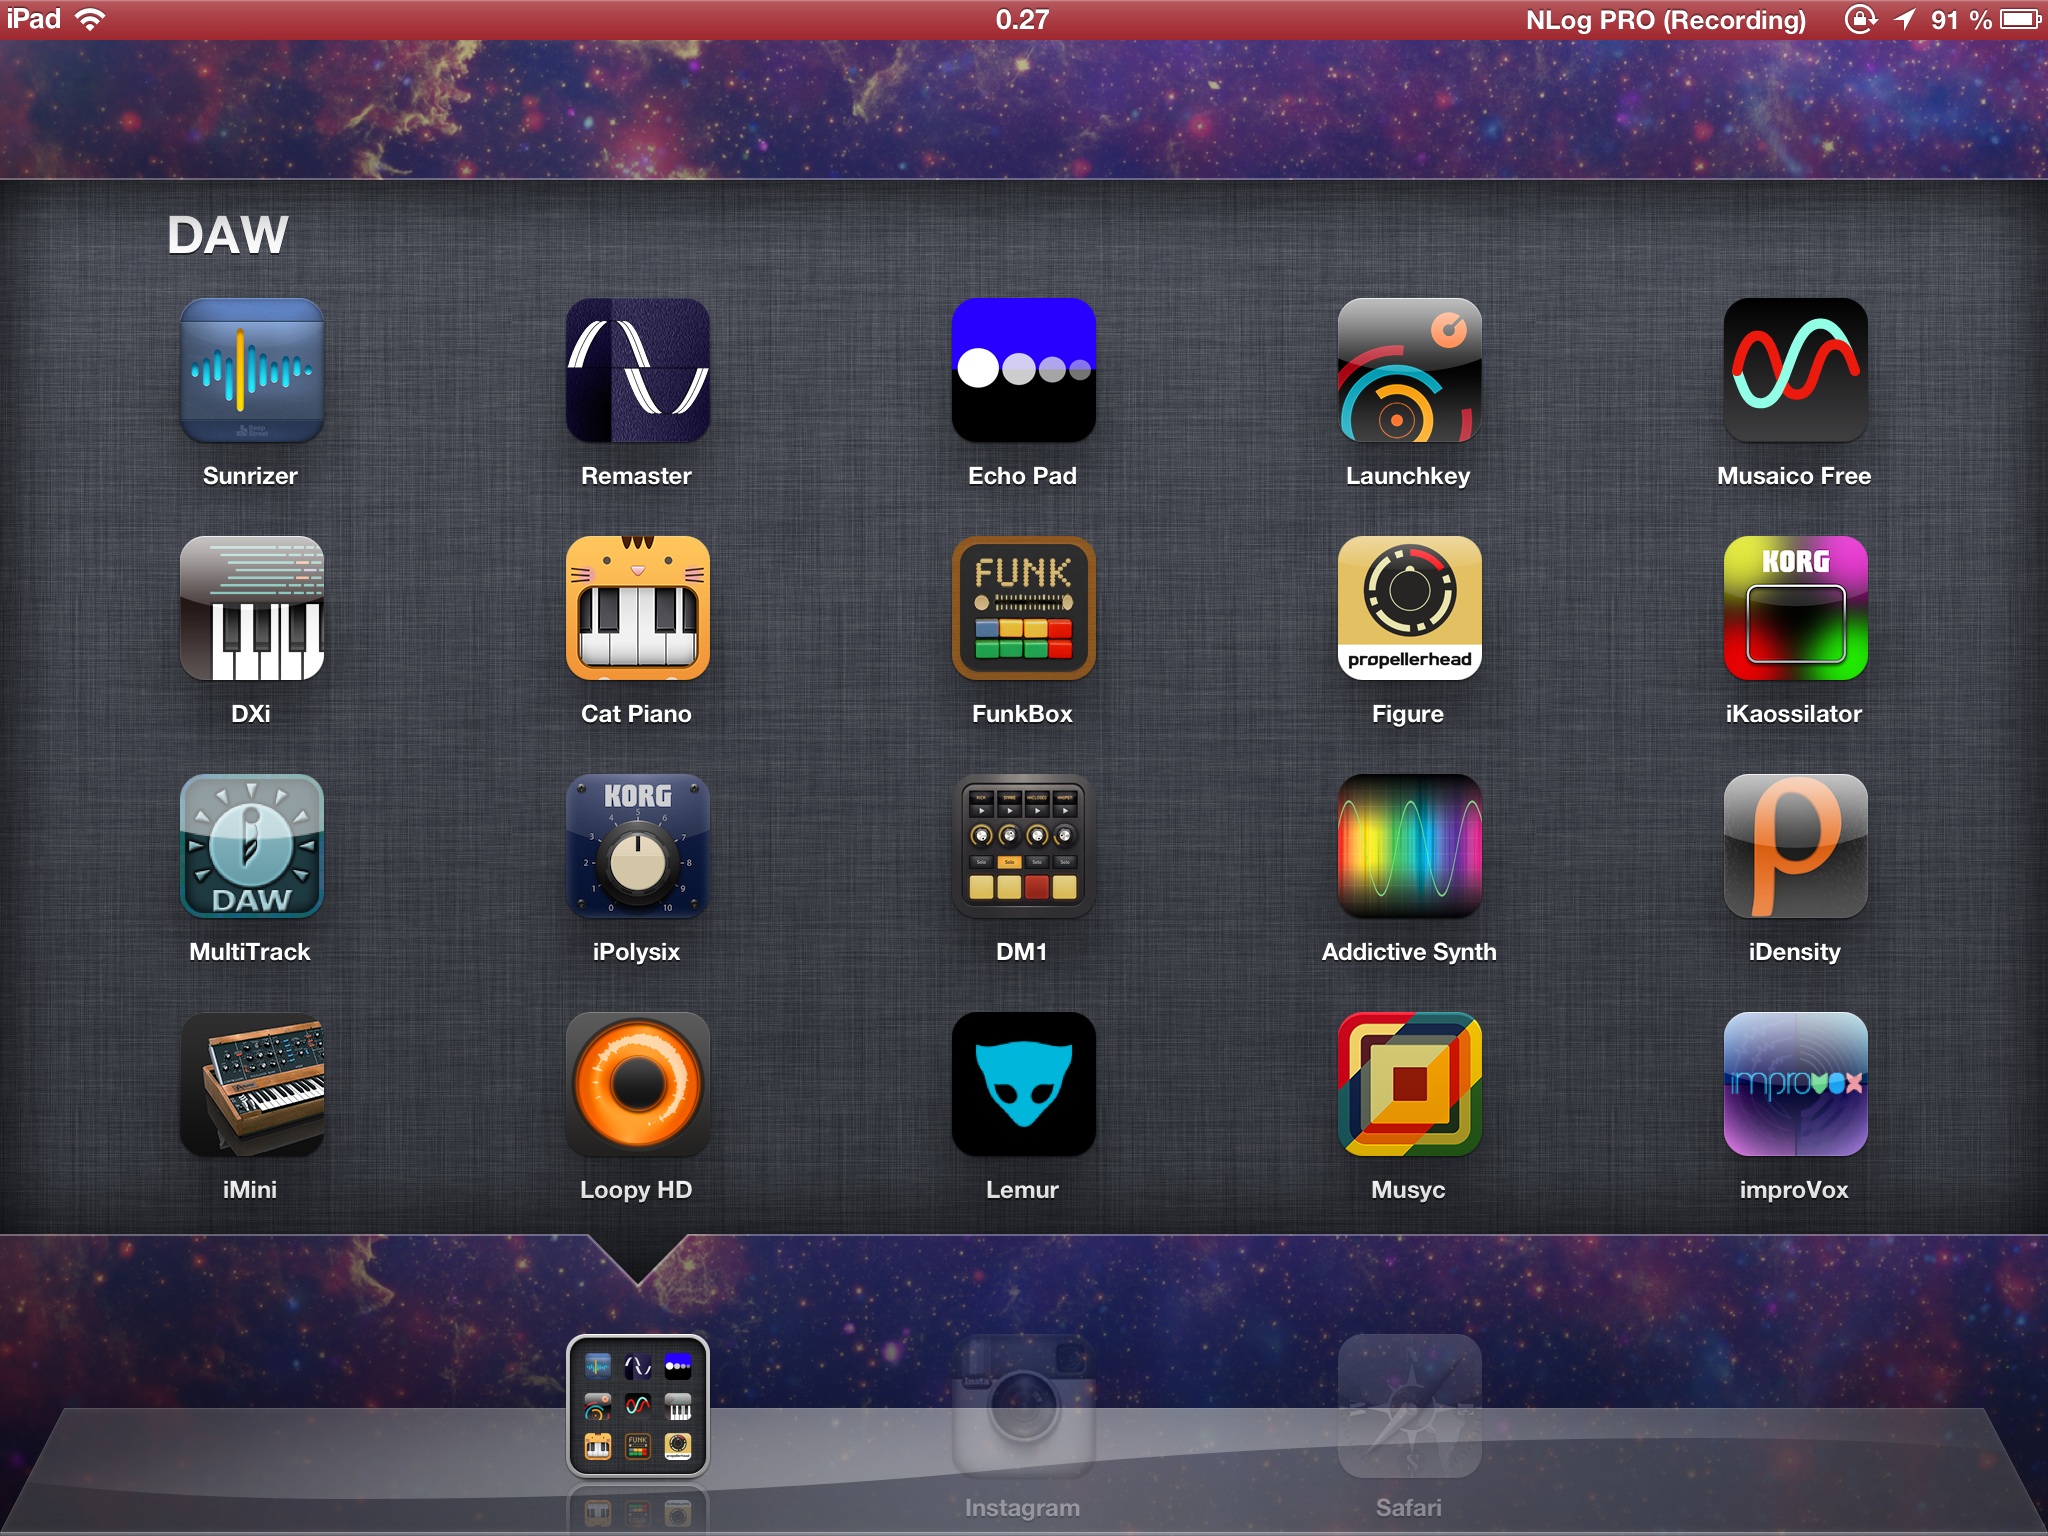Launch Propellerhead Figure app

(x=1409, y=608)
